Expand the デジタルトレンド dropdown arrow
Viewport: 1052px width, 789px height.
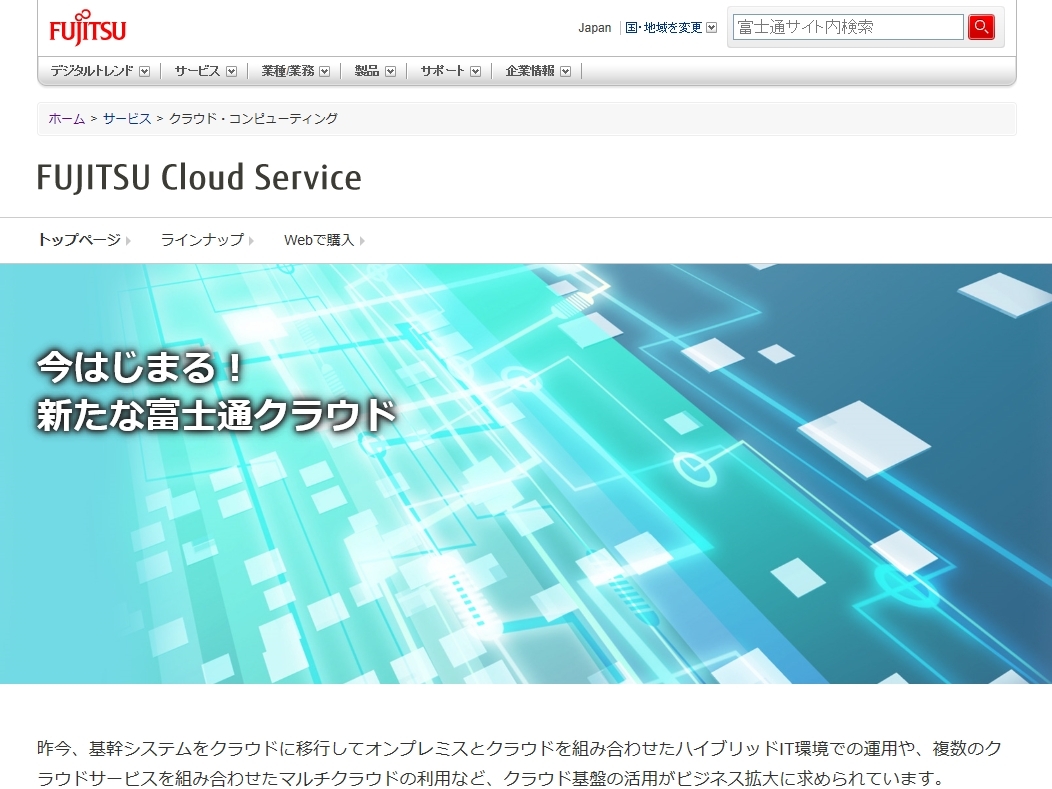(144, 71)
